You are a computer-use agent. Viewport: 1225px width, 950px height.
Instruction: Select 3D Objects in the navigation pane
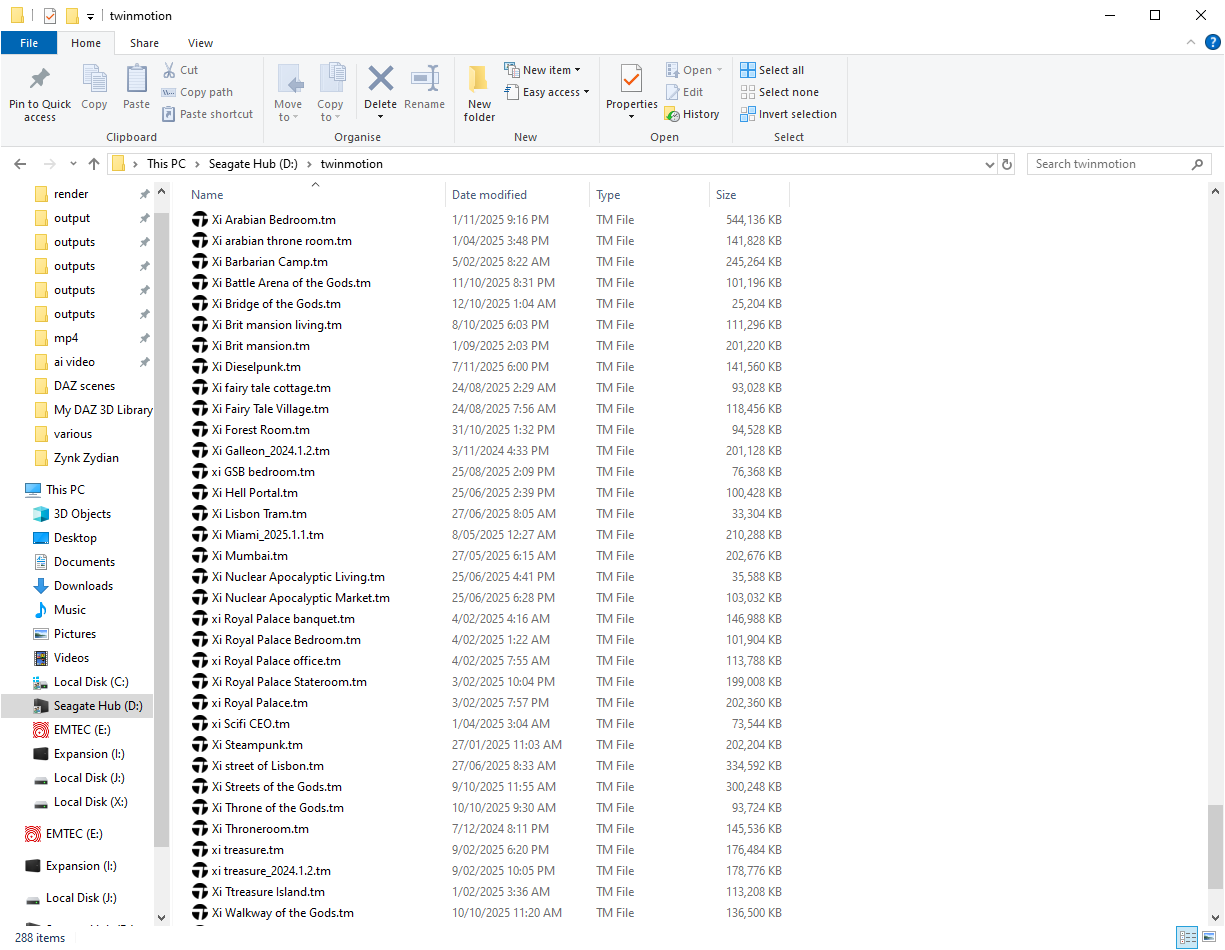point(82,514)
